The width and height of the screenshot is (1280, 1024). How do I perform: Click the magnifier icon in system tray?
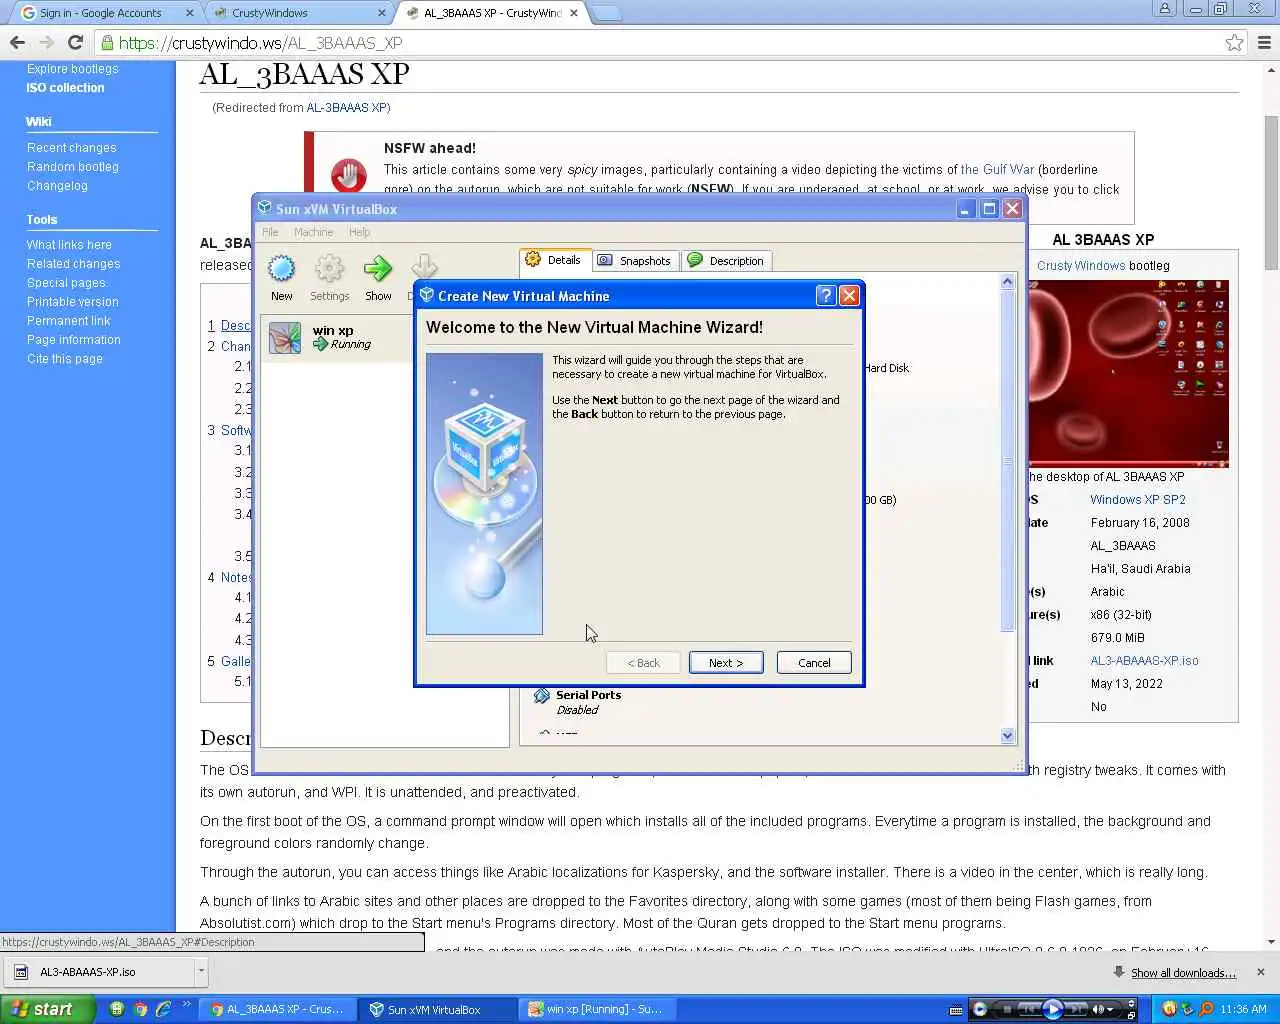[x=1206, y=1009]
